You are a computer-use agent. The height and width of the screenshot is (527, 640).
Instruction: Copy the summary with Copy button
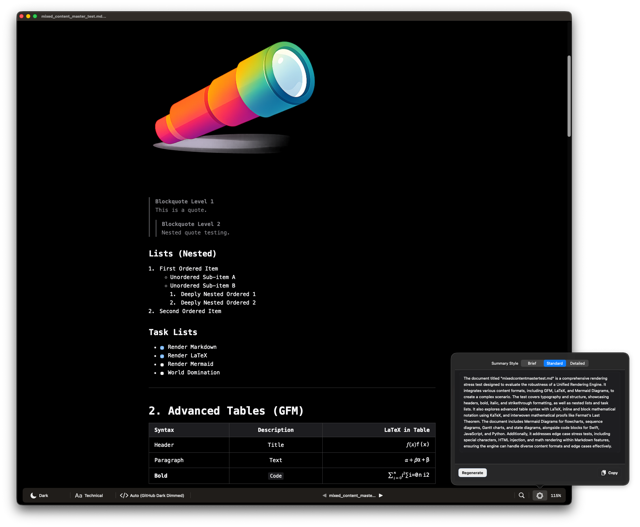click(609, 473)
